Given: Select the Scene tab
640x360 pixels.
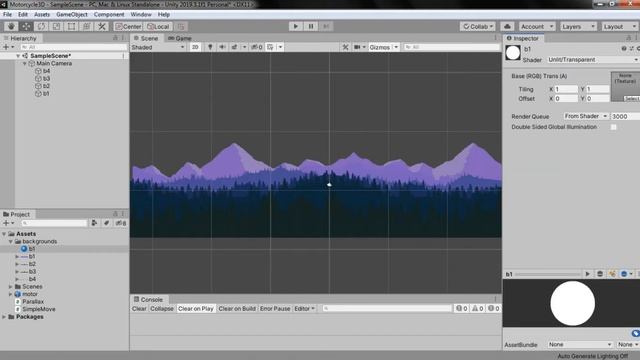Looking at the screenshot, I should [146, 38].
